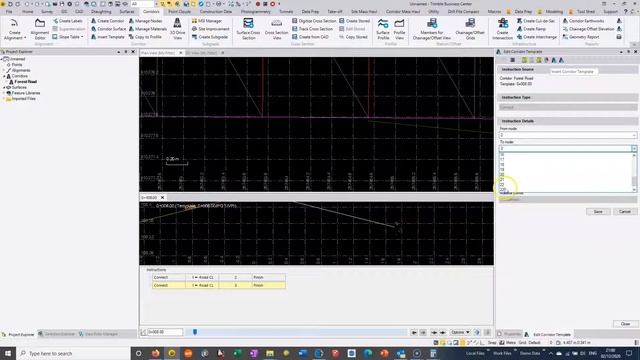Viewport: 640px width, 360px height.
Task: Click the Create Ramp tool
Action: (x=531, y=29)
